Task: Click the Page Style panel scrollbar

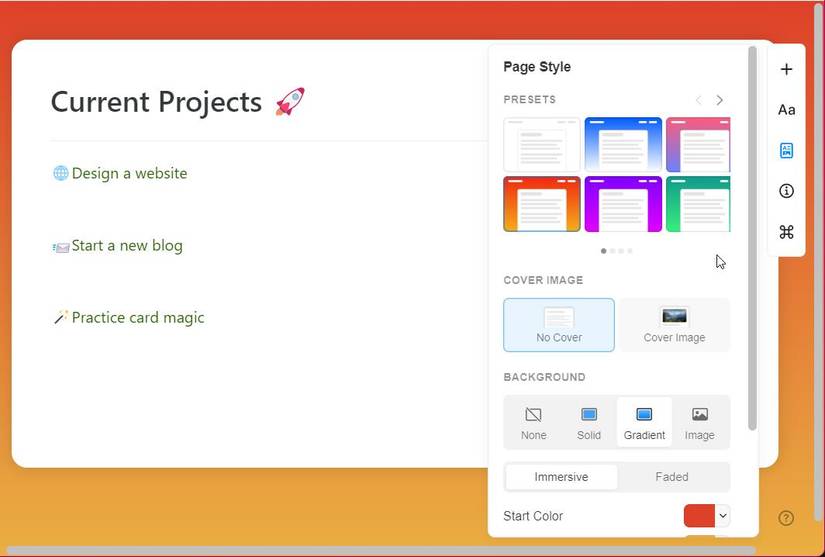Action: [x=752, y=238]
